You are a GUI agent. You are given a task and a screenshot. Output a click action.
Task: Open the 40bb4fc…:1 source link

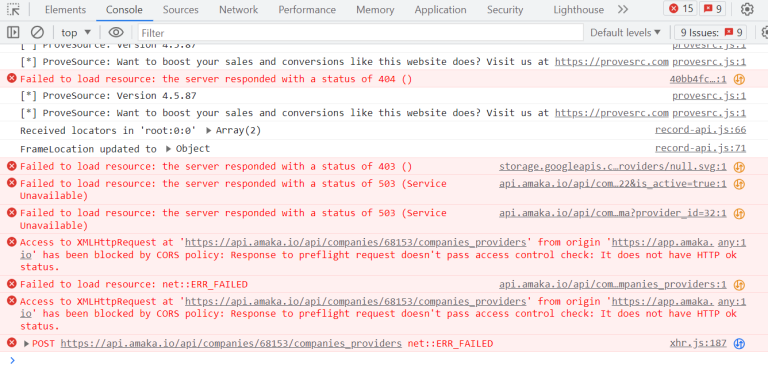tap(698, 79)
